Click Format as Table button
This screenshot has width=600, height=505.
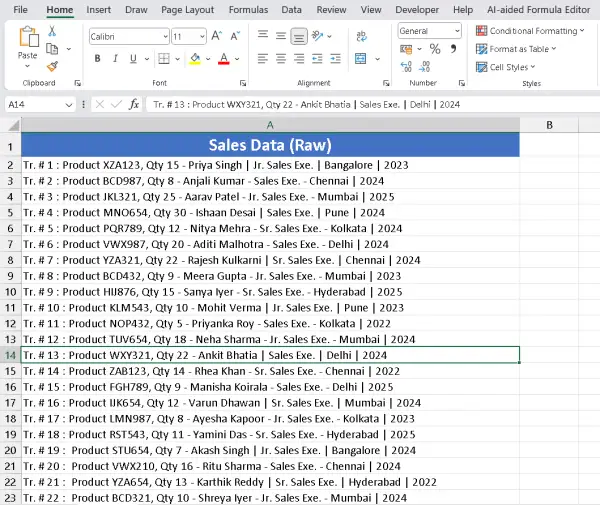coord(517,49)
